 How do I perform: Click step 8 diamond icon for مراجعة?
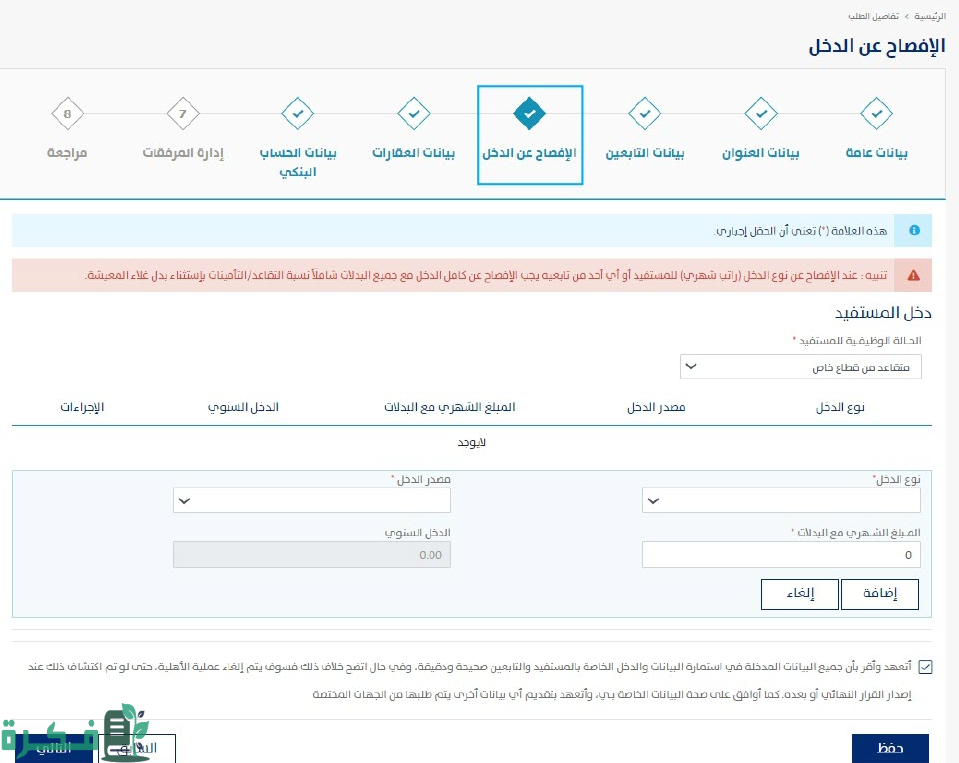(x=67, y=114)
